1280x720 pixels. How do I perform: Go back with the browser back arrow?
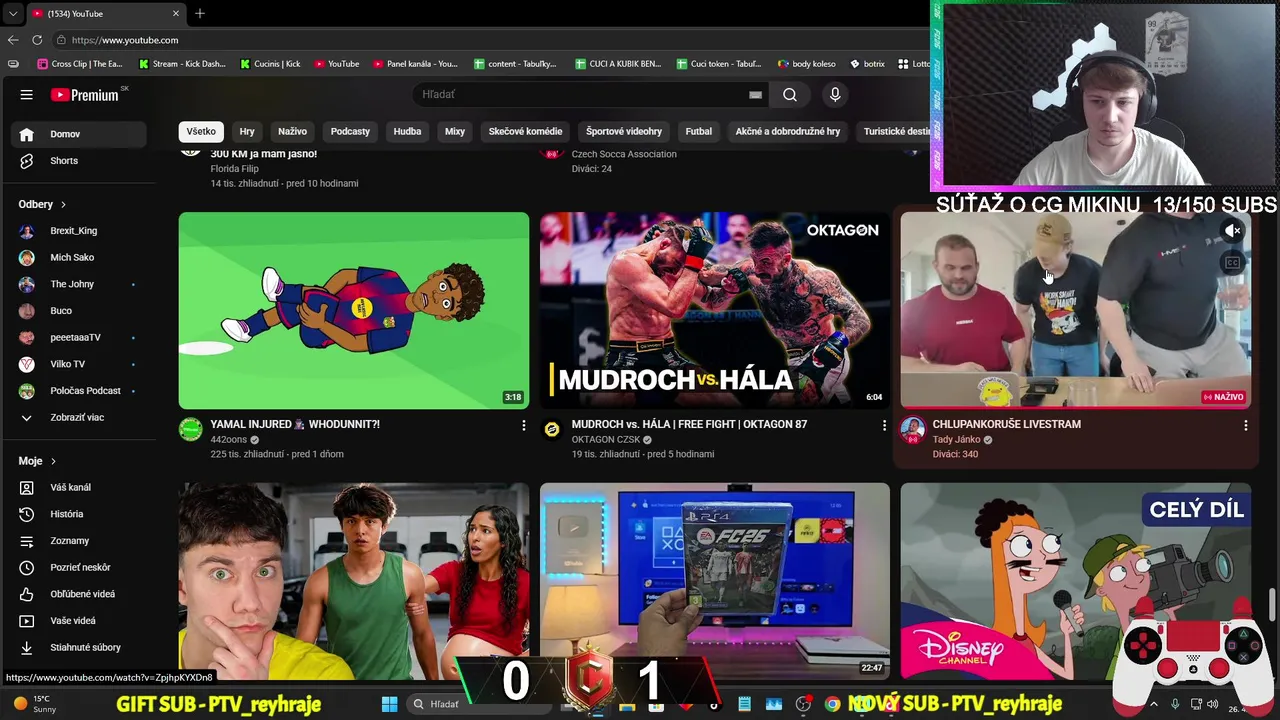point(13,40)
